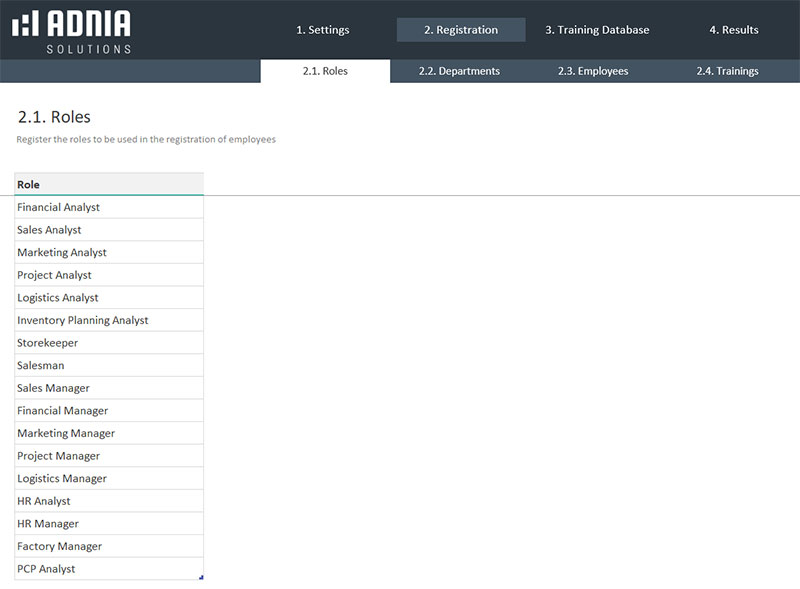This screenshot has width=800, height=589.
Task: Click the table resize handle corner
Action: [x=201, y=578]
